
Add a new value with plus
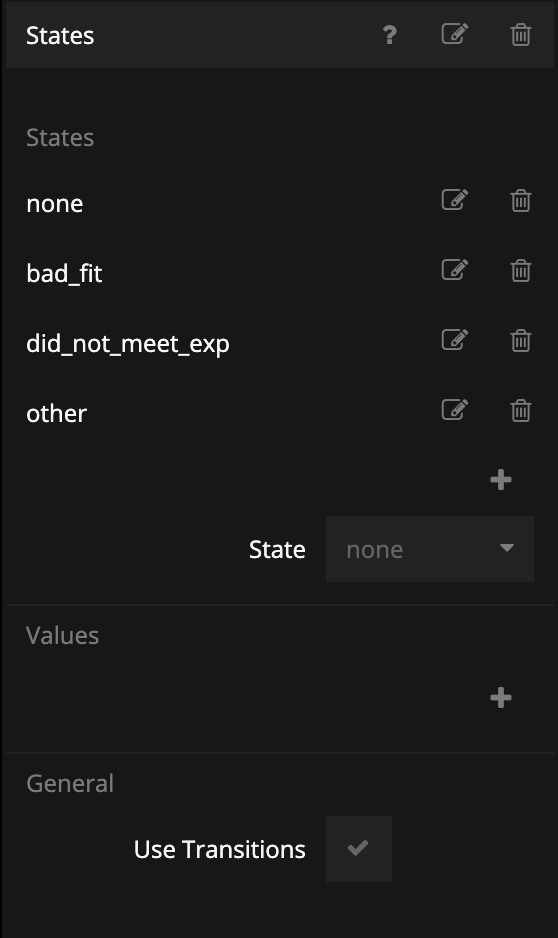coord(501,698)
